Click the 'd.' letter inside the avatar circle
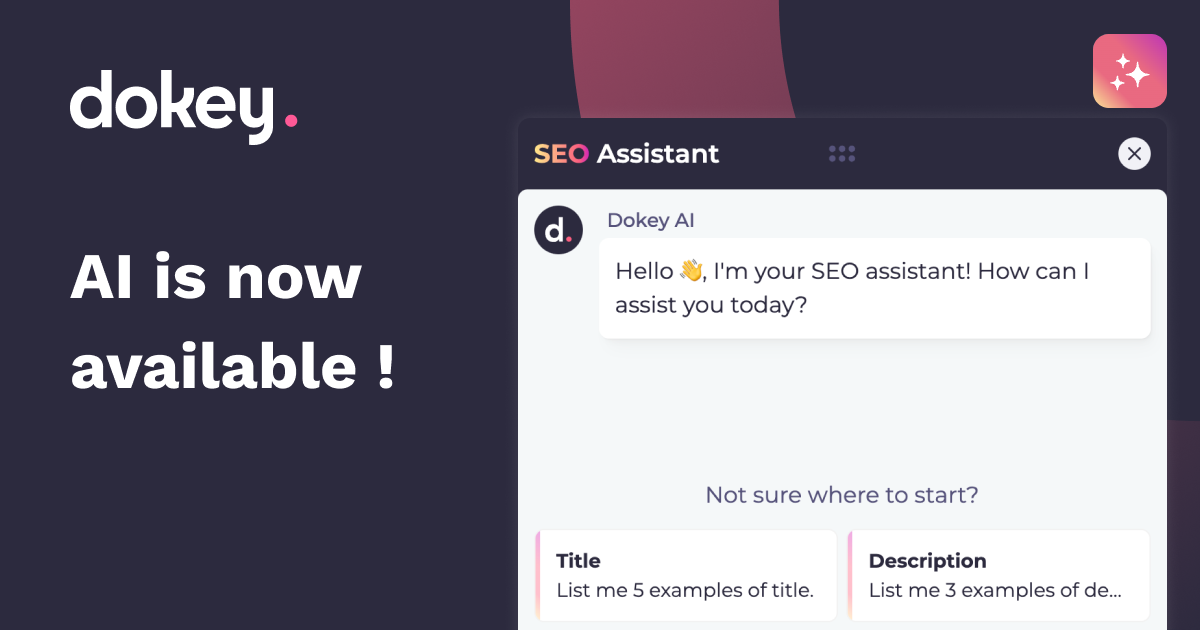 [558, 229]
